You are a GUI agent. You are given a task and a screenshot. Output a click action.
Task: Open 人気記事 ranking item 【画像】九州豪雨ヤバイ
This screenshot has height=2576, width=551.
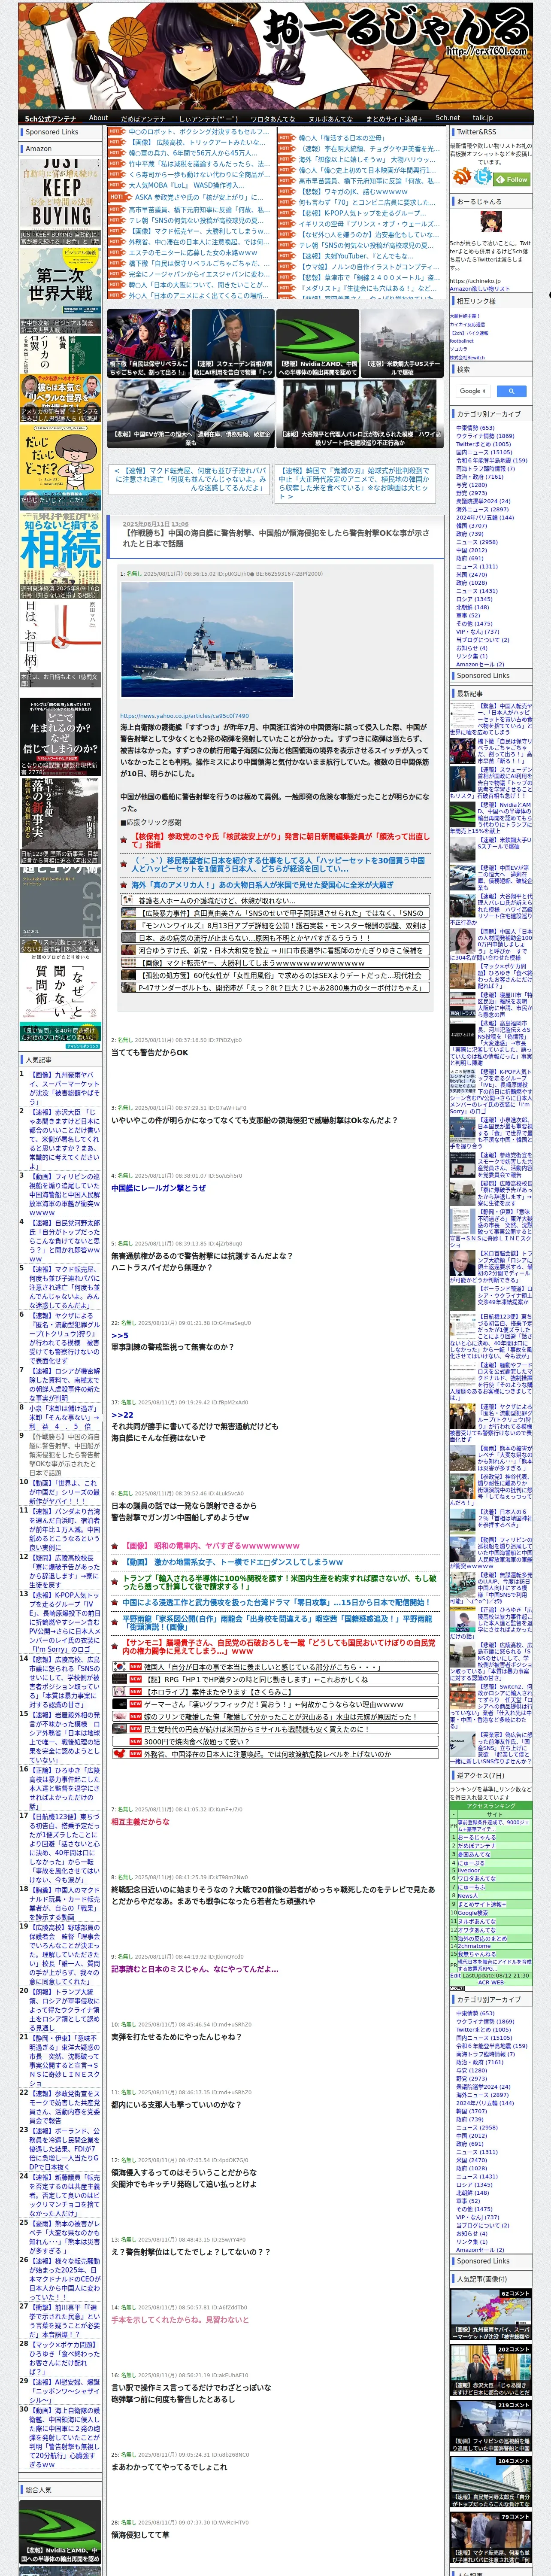(x=63, y=1088)
